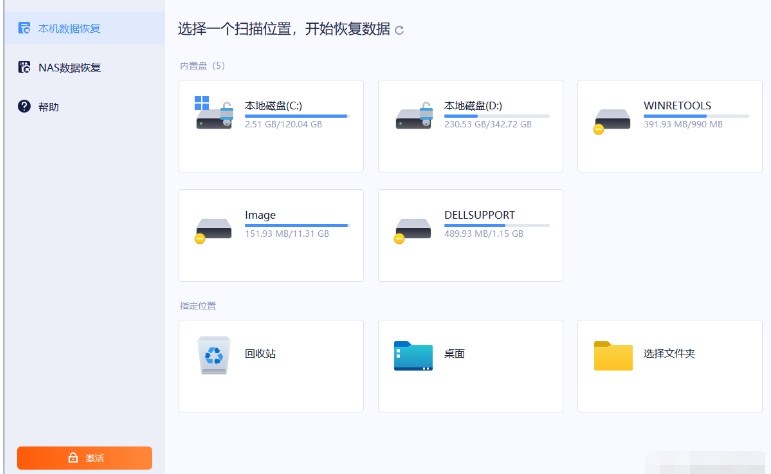Screen dimensions: 771x474
Task: Click the local disk C: drive icon
Action: tap(214, 113)
